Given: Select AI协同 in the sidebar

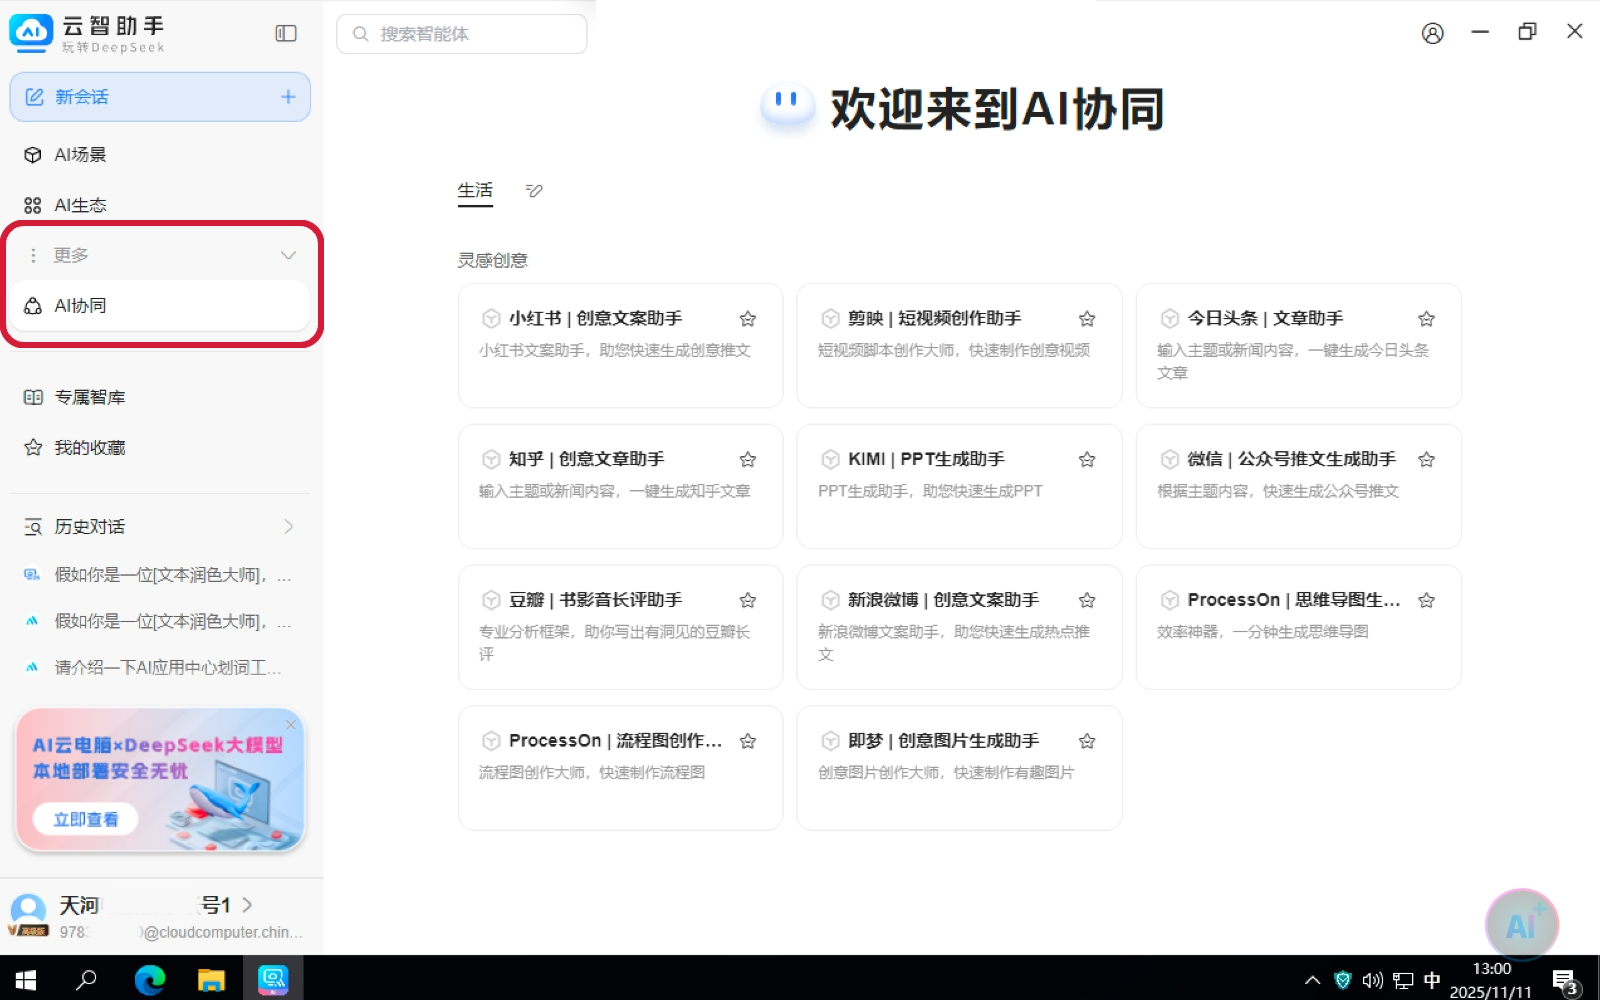Looking at the screenshot, I should click(x=160, y=306).
